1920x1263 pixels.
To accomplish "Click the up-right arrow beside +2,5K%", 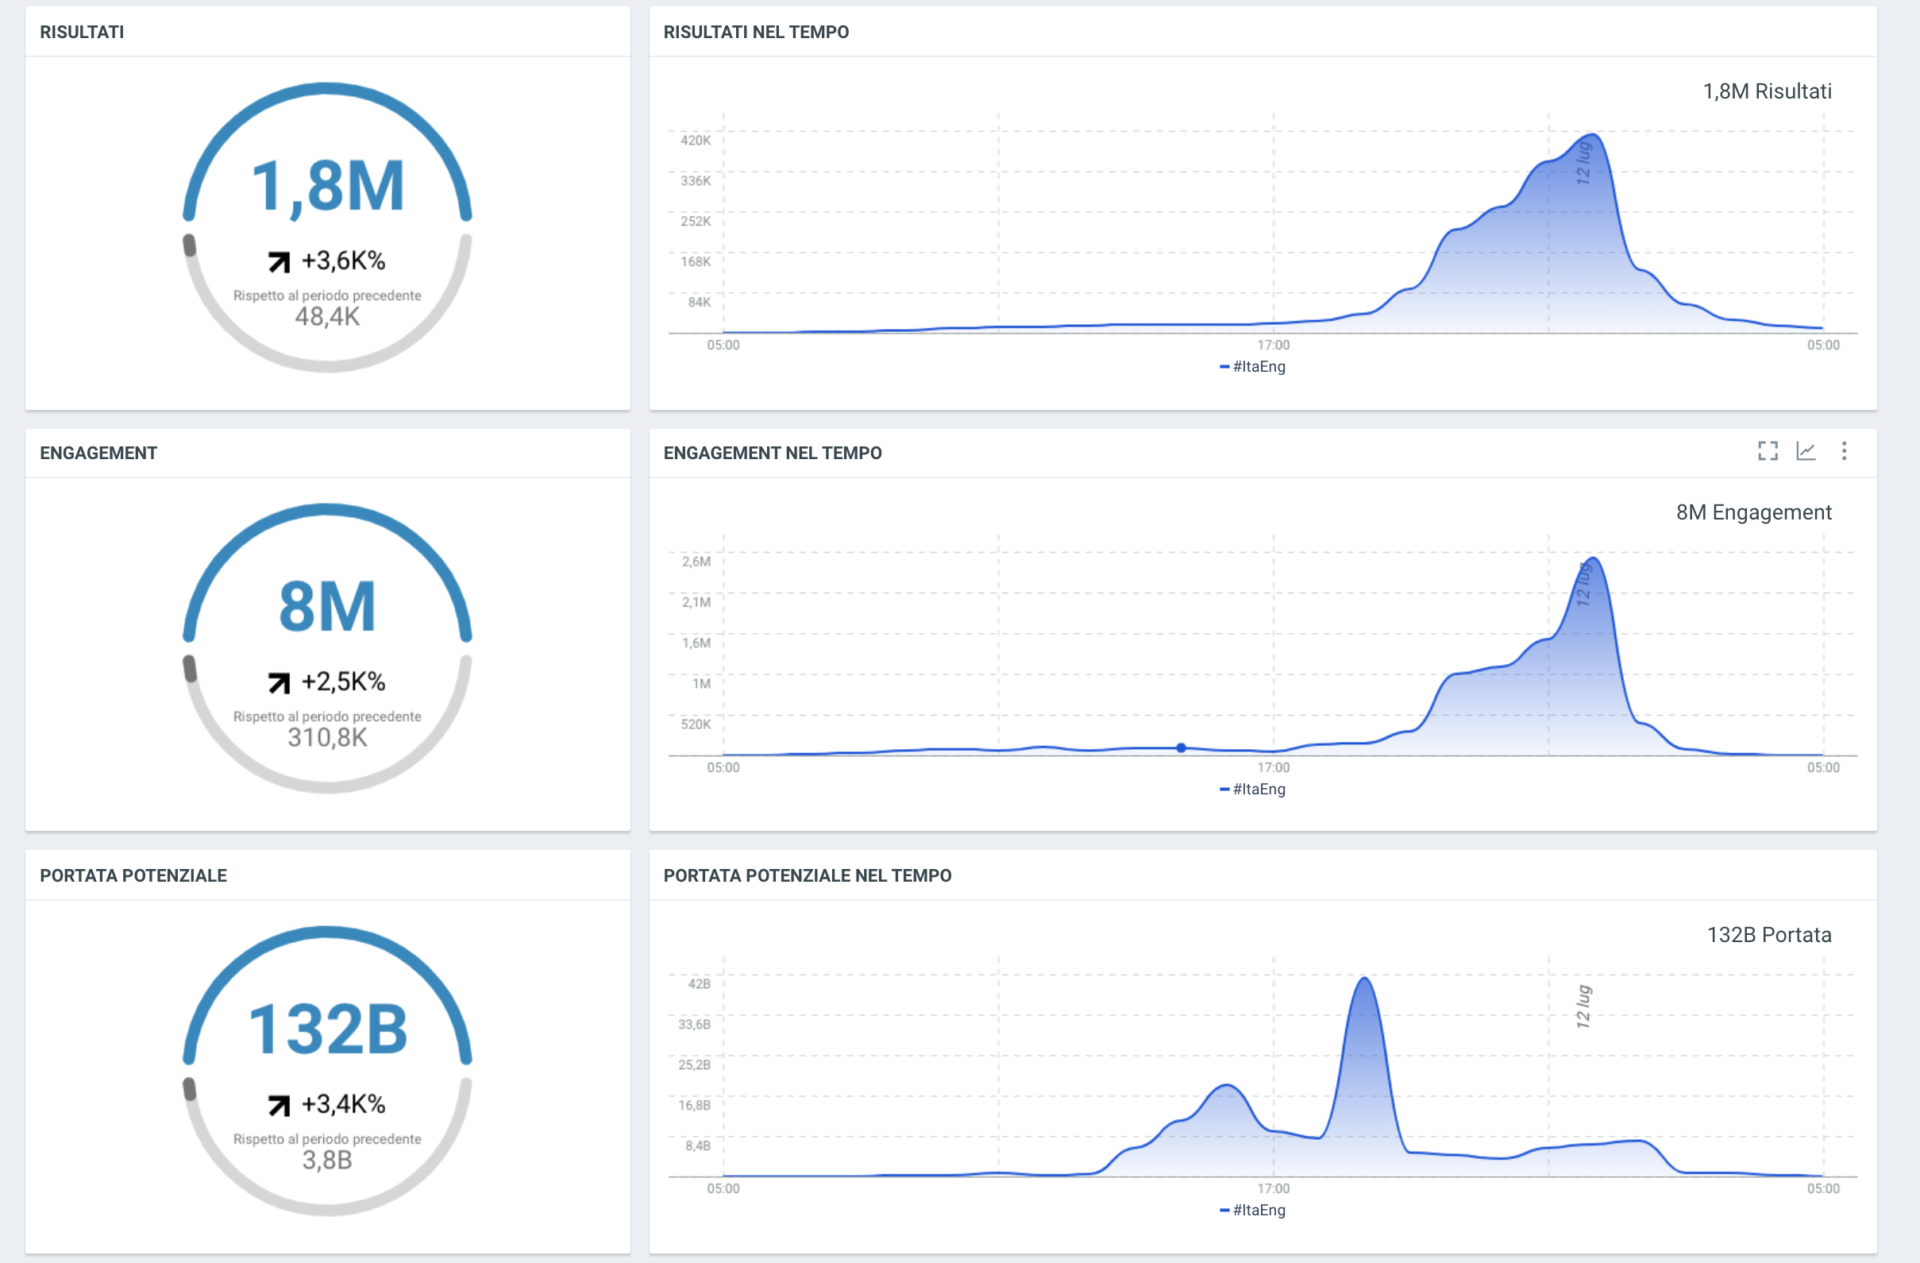I will (x=279, y=683).
